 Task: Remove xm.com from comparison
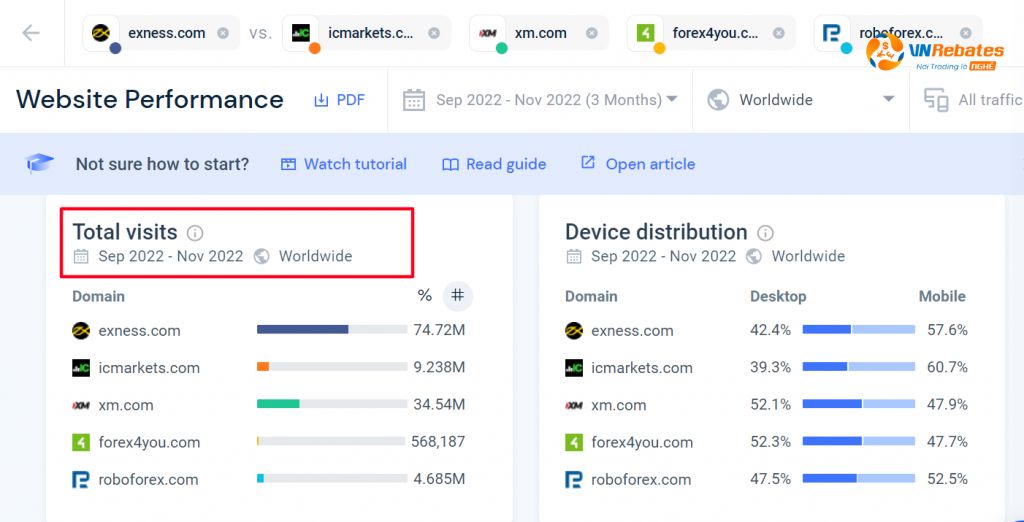(x=591, y=33)
